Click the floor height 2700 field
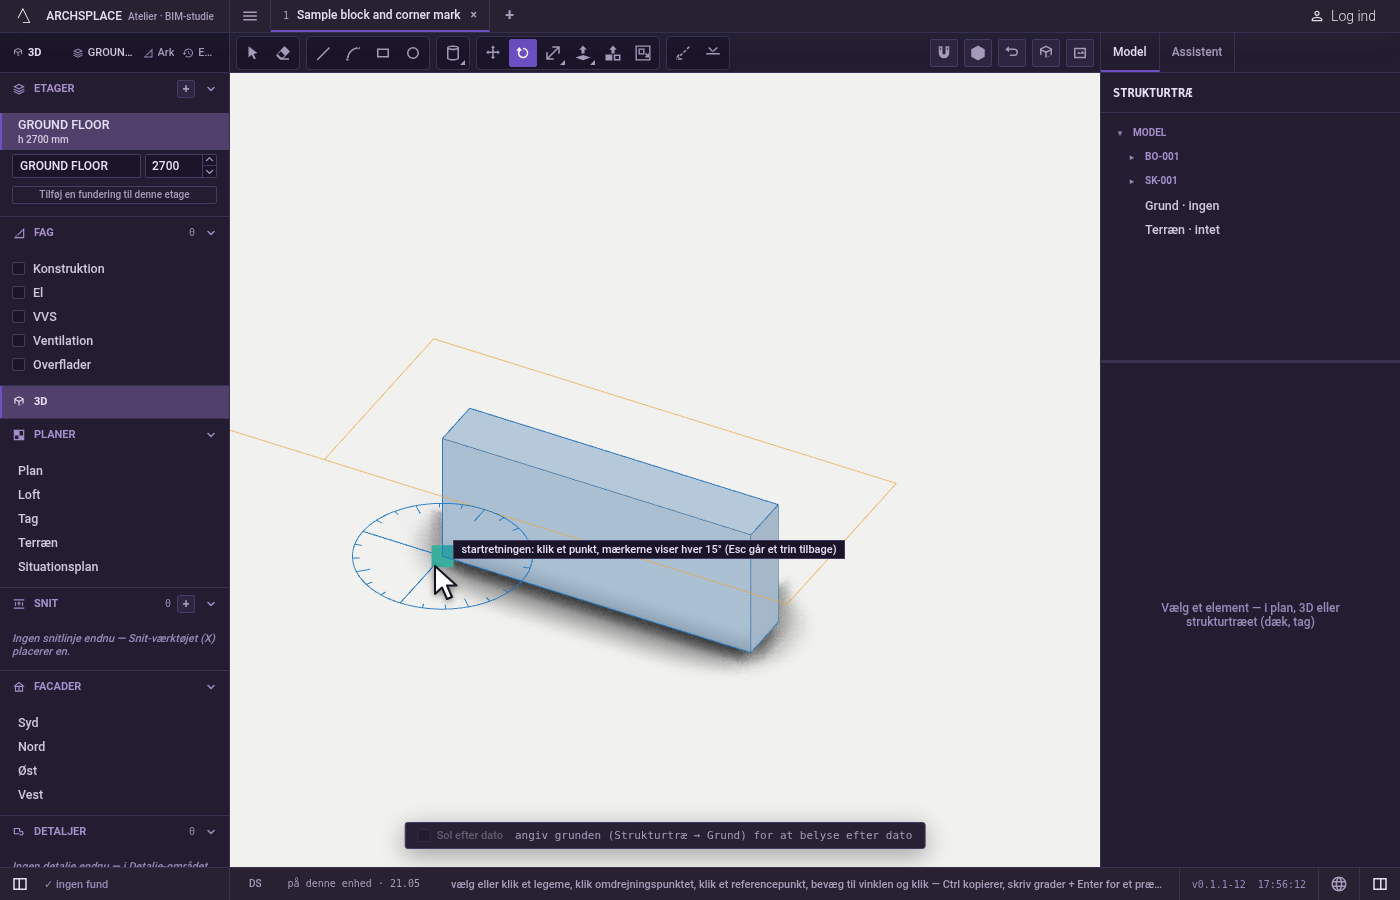 173,166
